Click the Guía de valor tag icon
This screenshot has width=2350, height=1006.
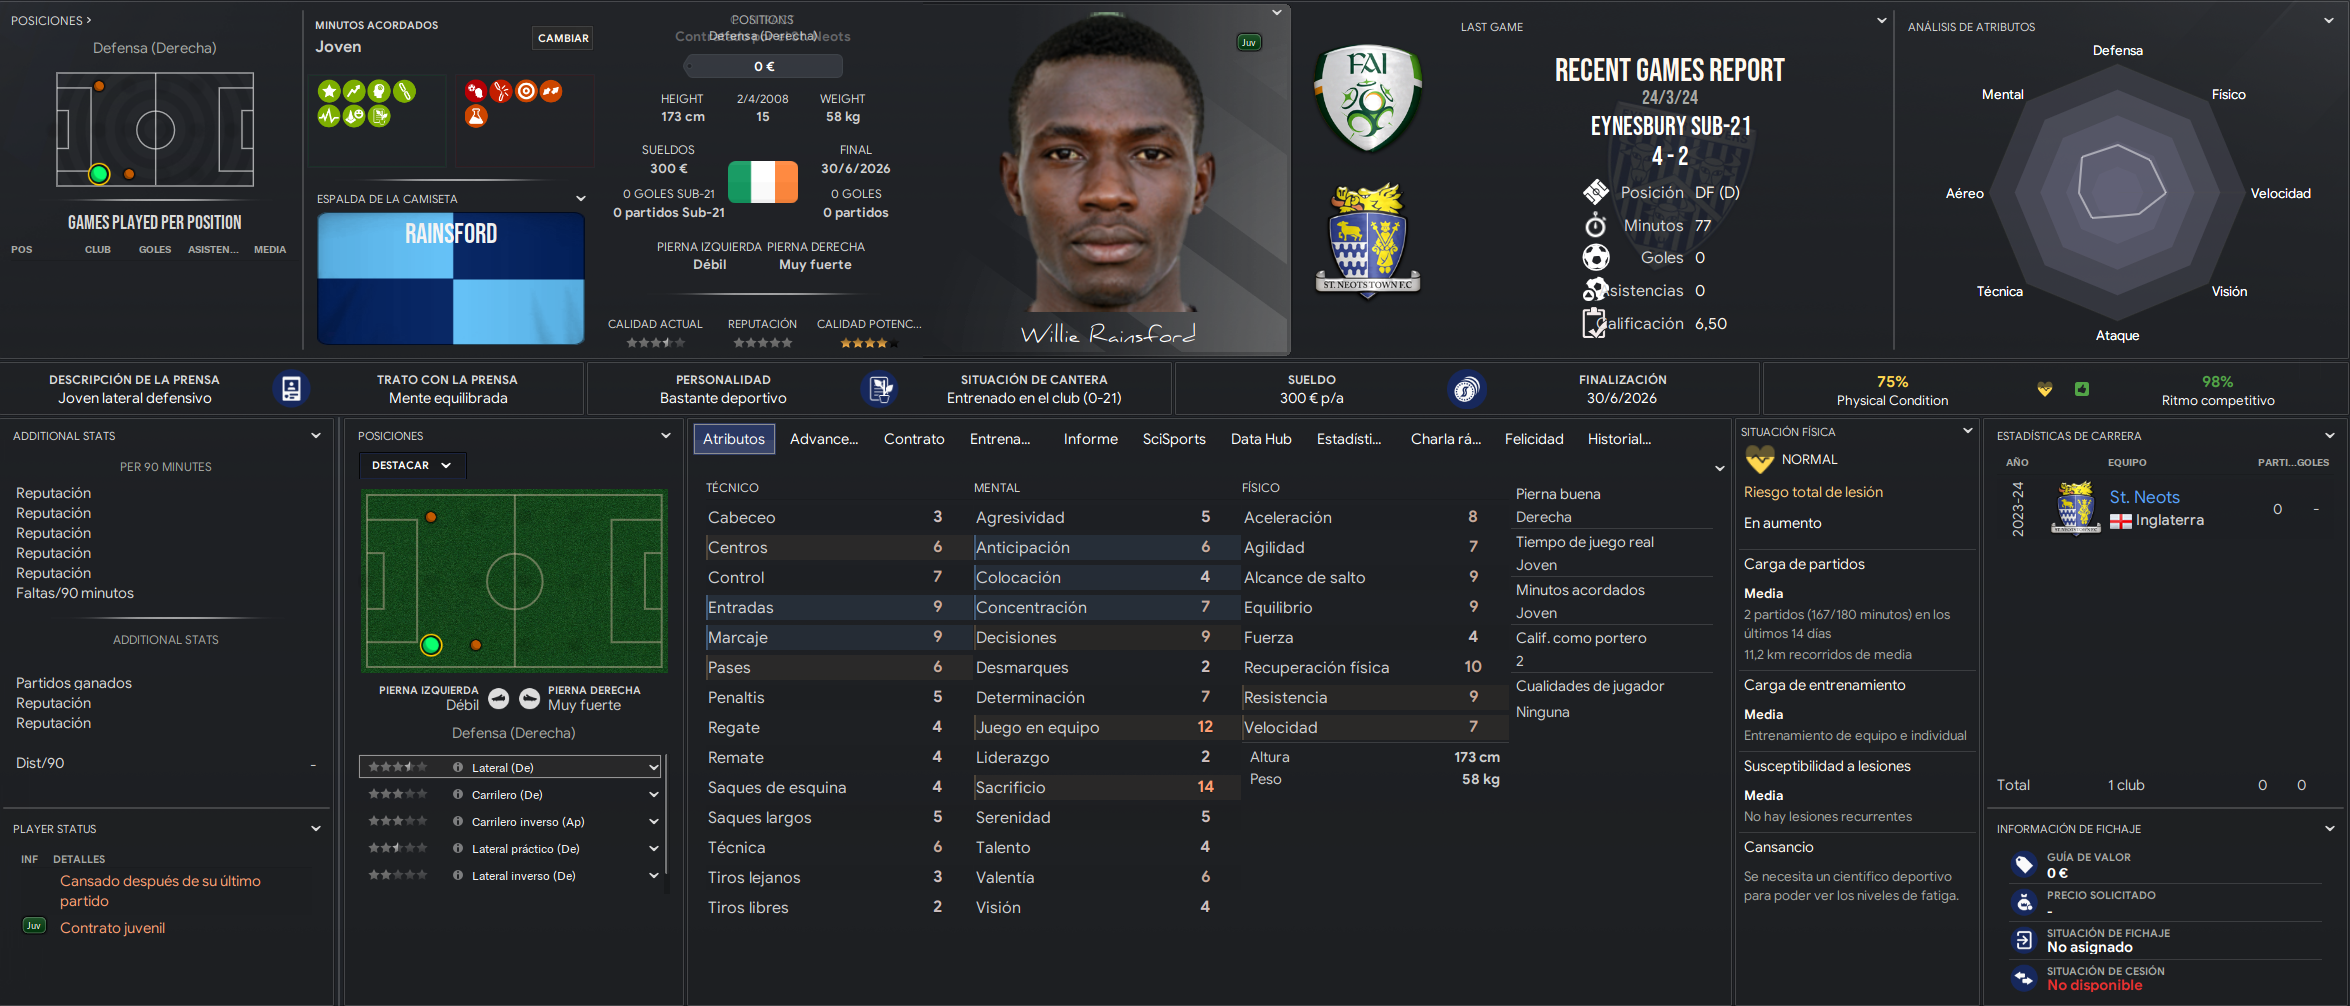(x=2024, y=864)
